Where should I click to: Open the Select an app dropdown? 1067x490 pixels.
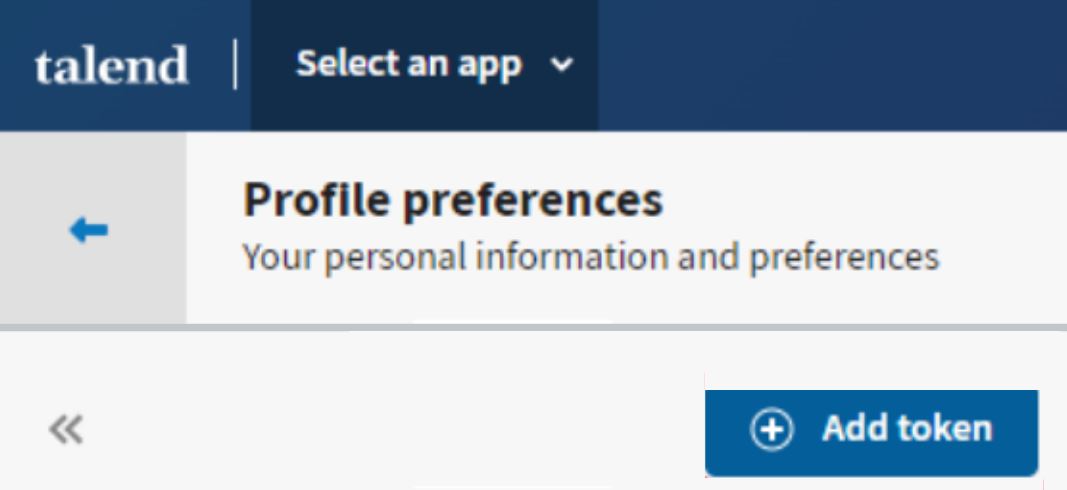424,66
